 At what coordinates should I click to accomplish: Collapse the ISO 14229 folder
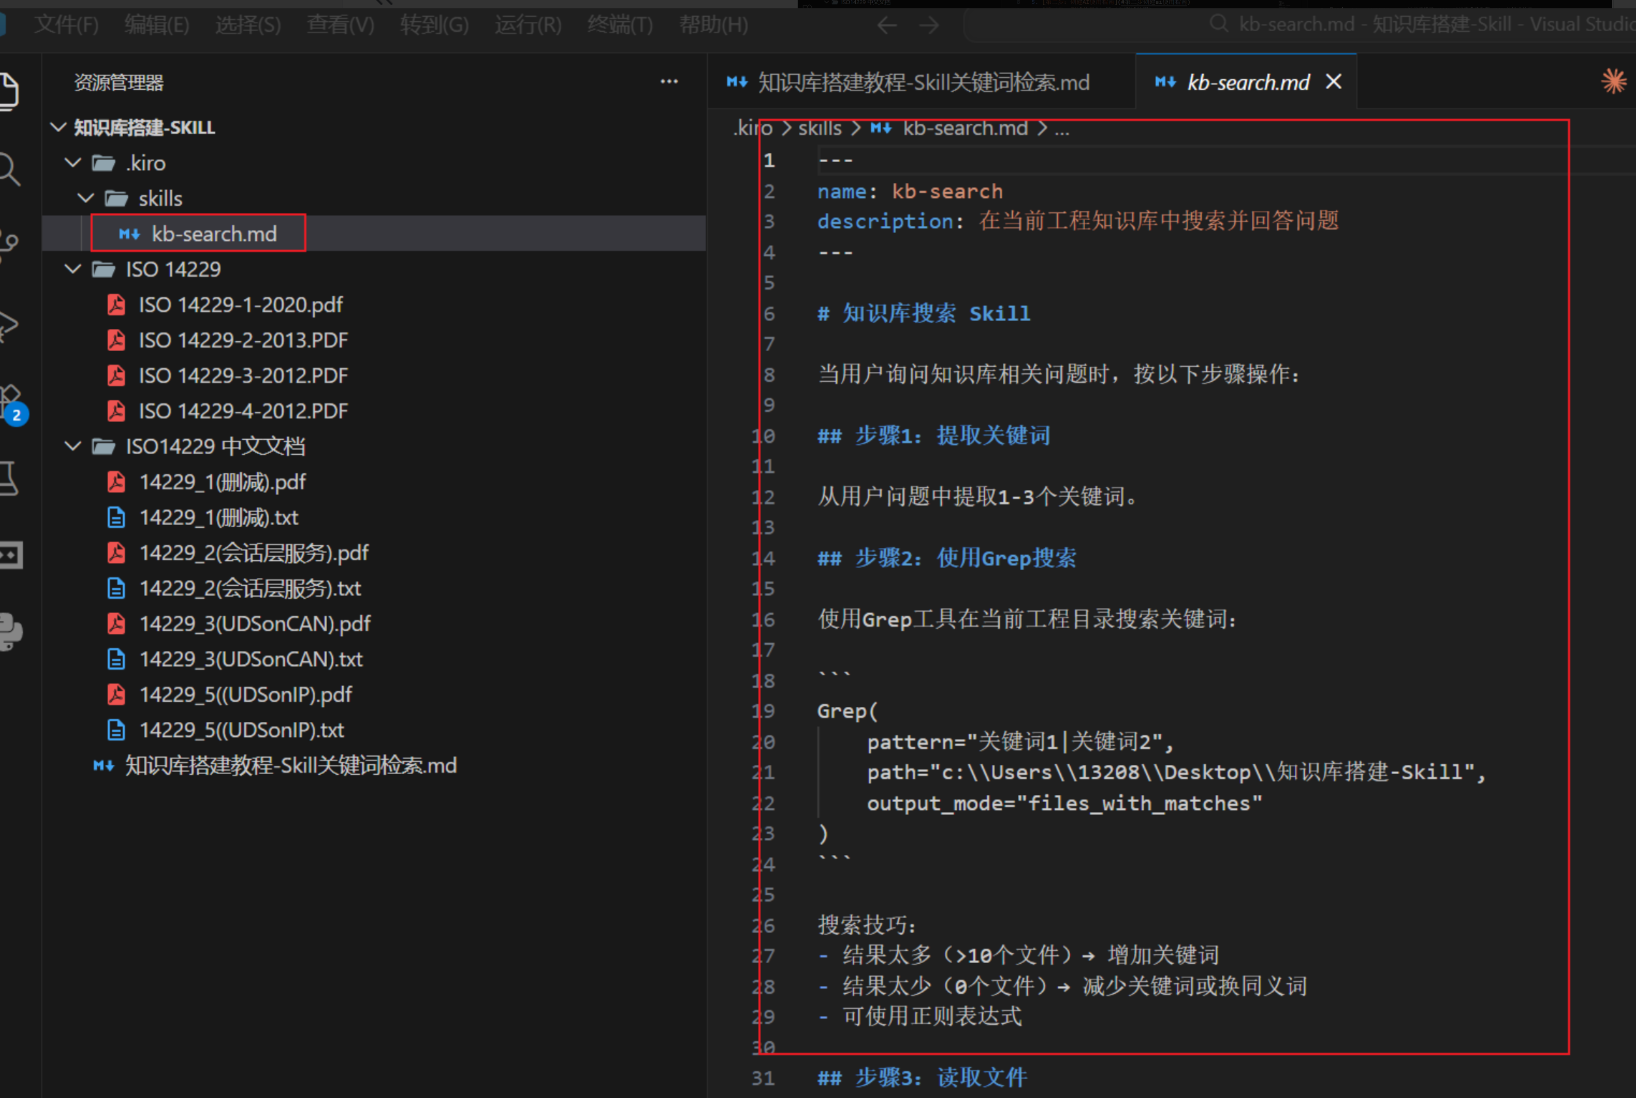pos(72,269)
